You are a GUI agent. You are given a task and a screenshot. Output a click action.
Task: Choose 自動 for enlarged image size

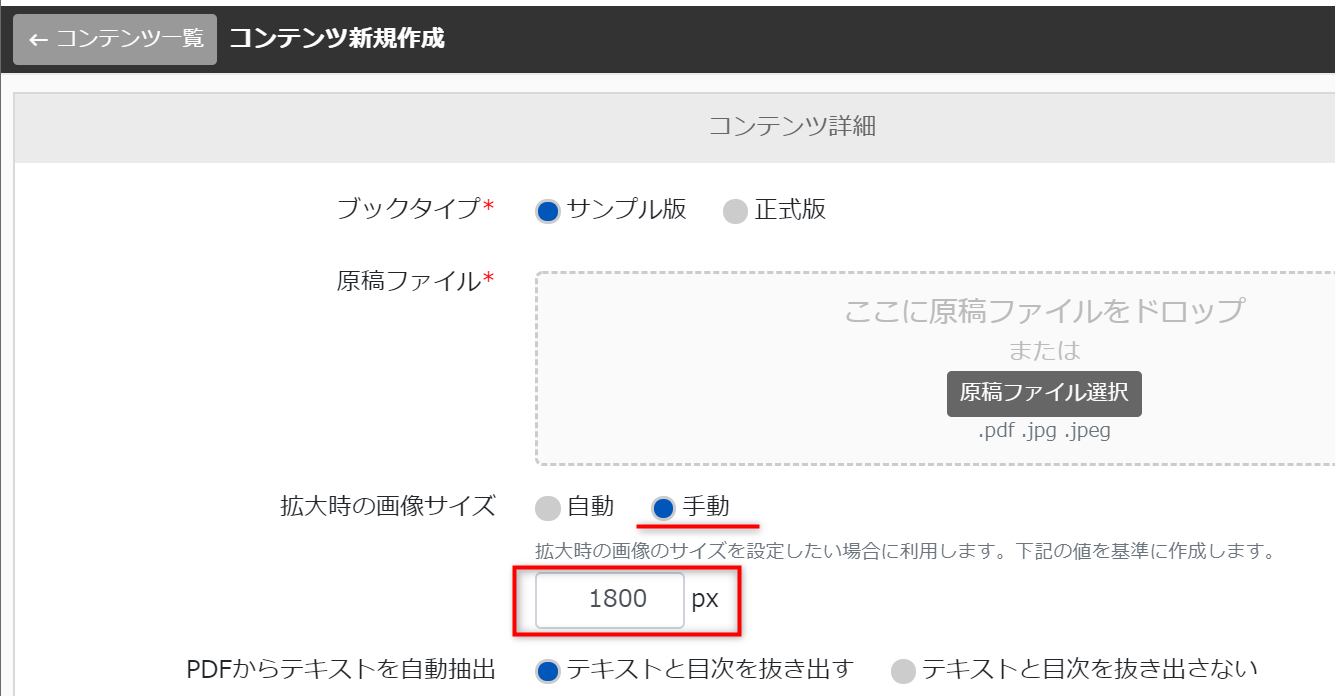pos(548,508)
